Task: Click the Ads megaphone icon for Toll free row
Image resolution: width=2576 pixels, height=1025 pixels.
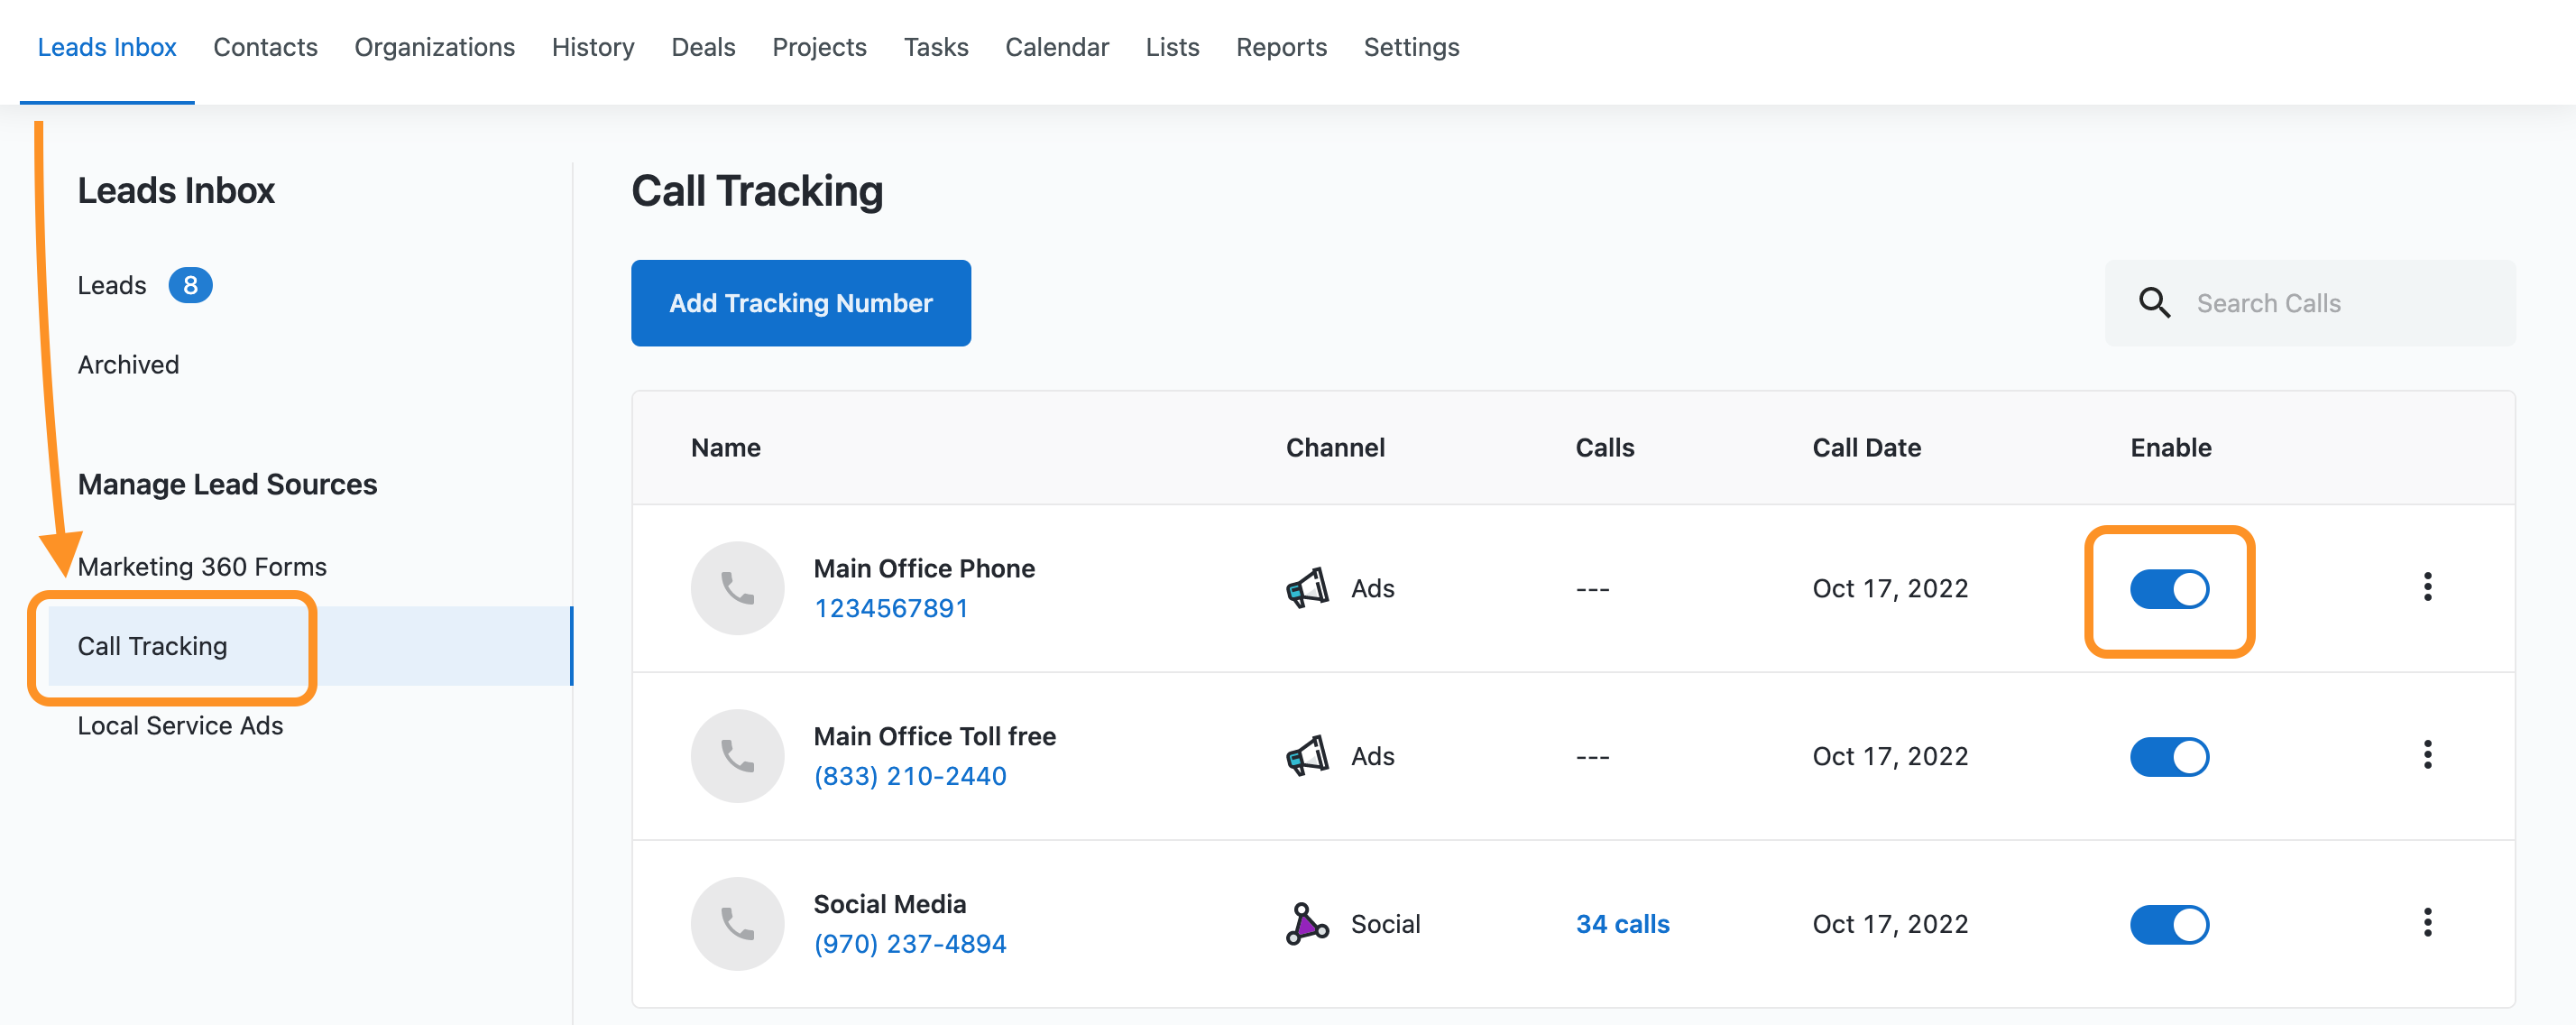Action: tap(1307, 756)
